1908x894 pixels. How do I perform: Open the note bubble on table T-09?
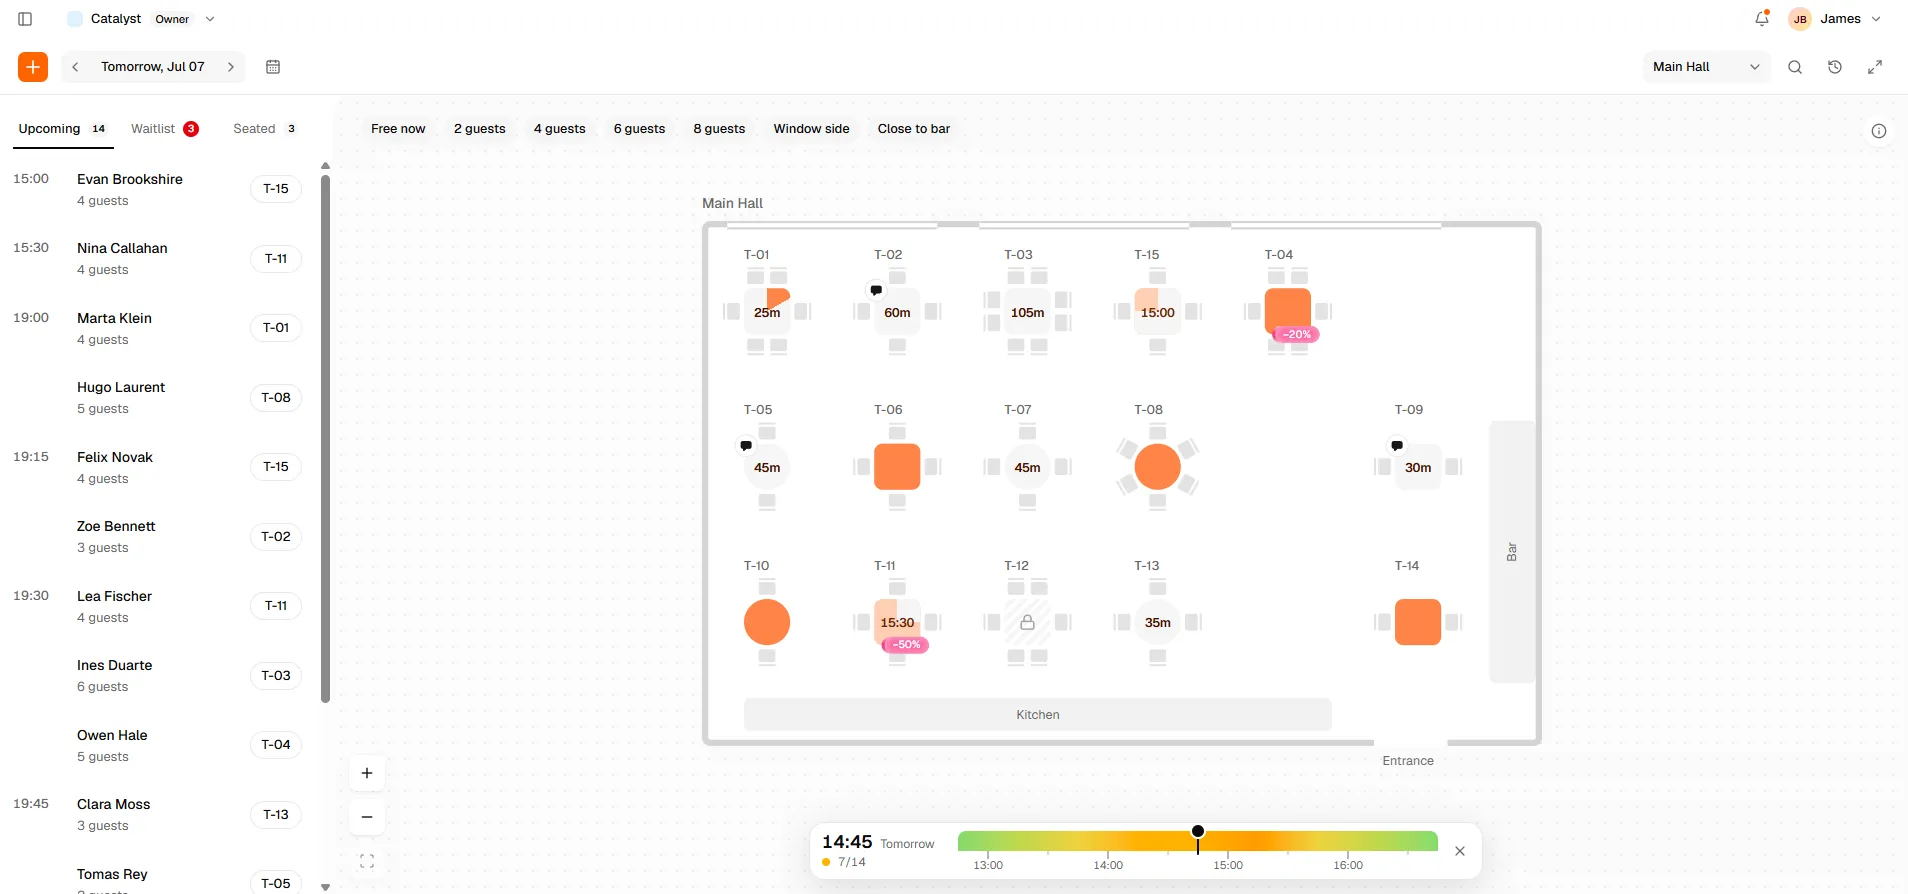(x=1397, y=445)
